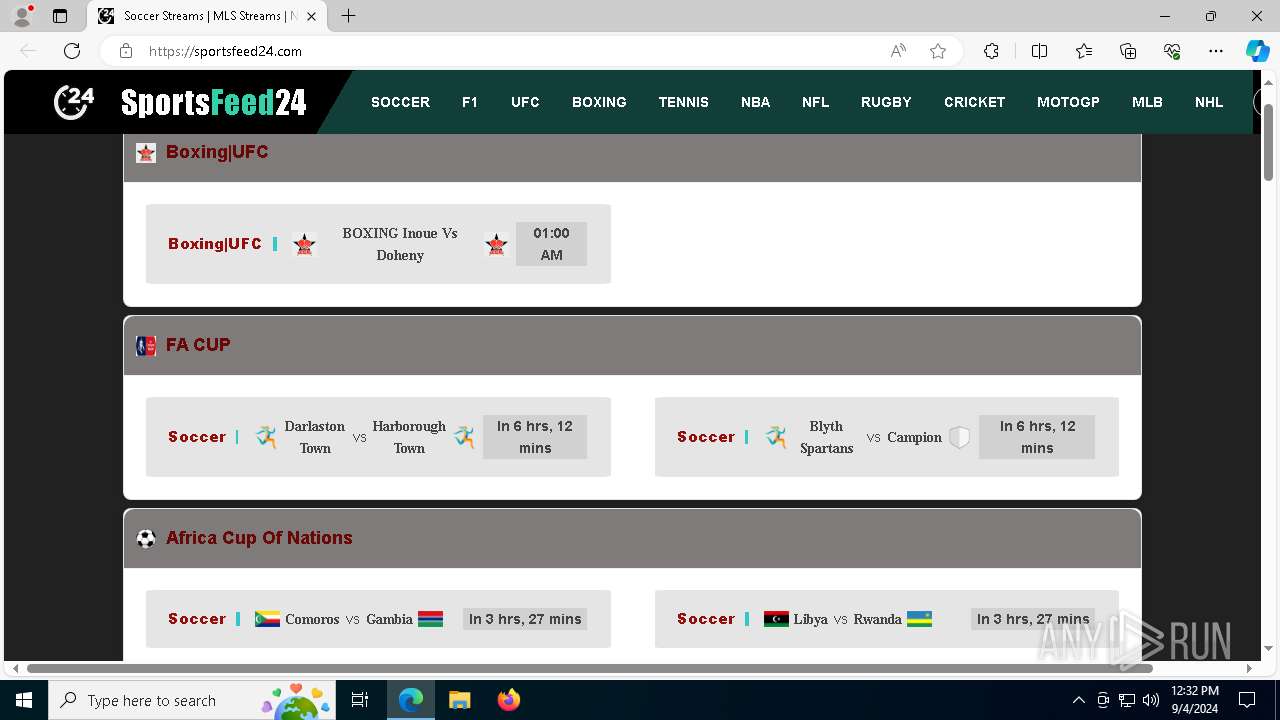Screen dimensions: 1280x720
Task: Open the CRICKET menu item
Action: [x=975, y=102]
